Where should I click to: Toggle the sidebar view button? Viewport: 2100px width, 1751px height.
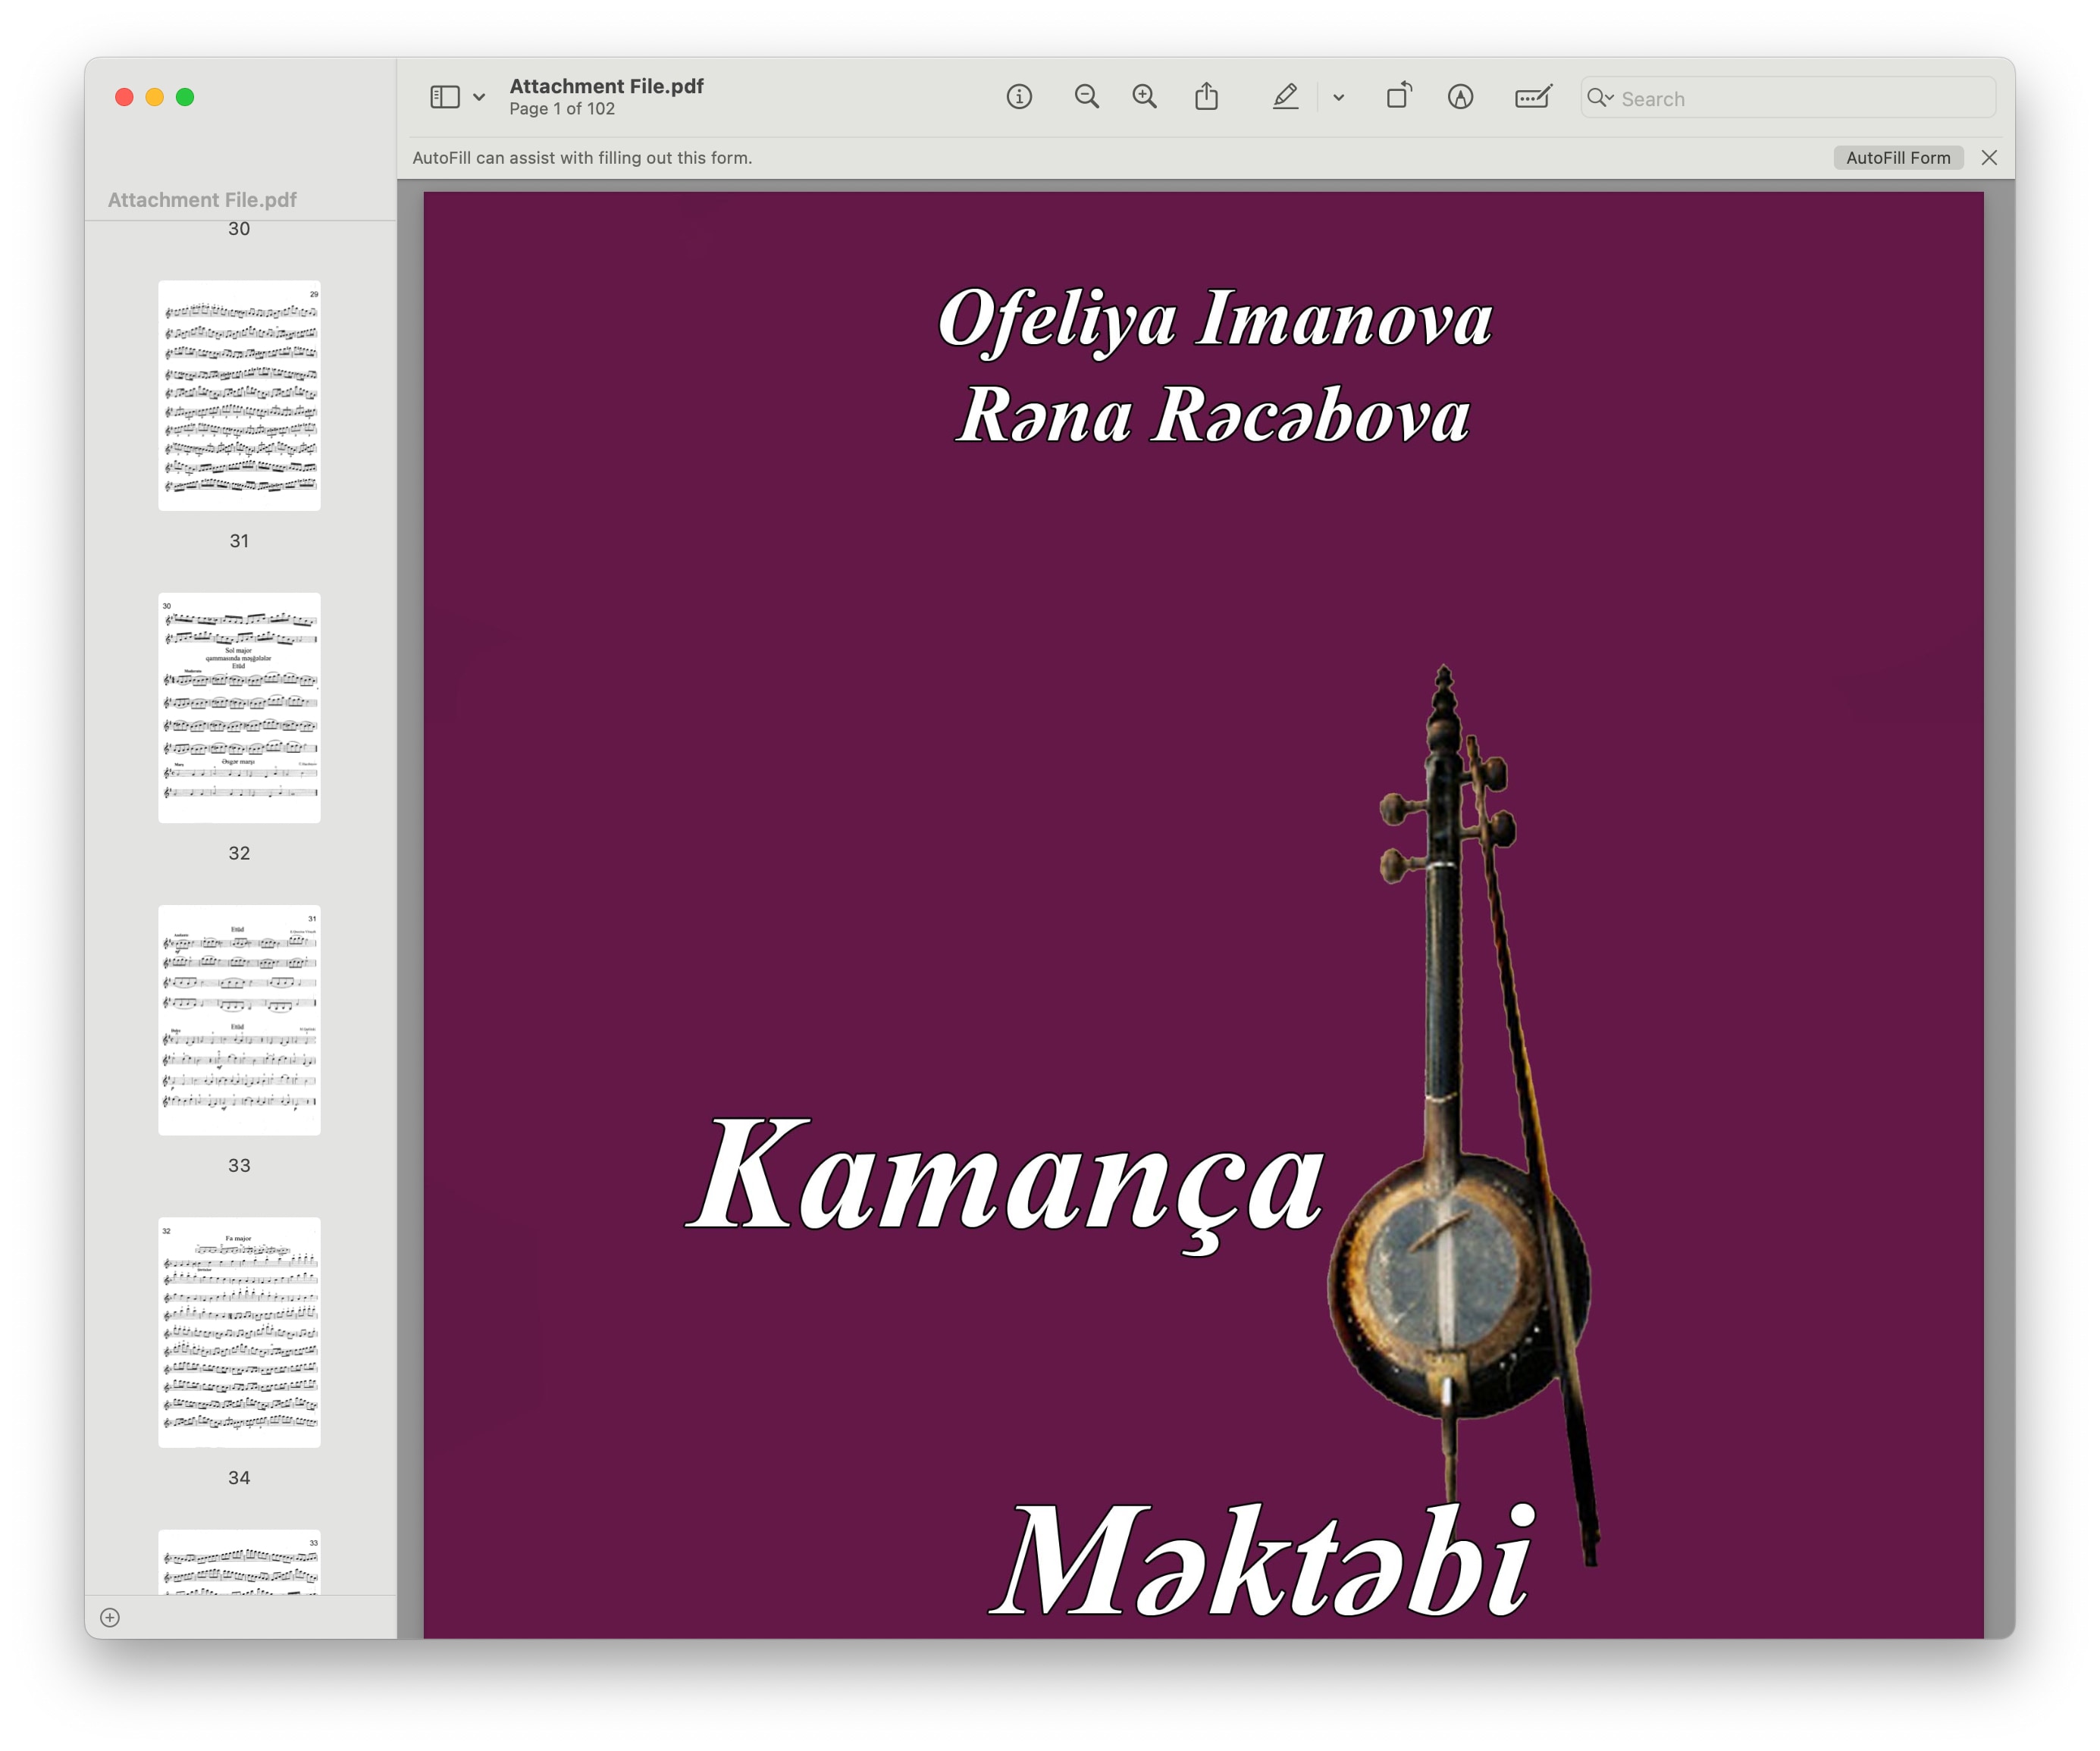445,97
